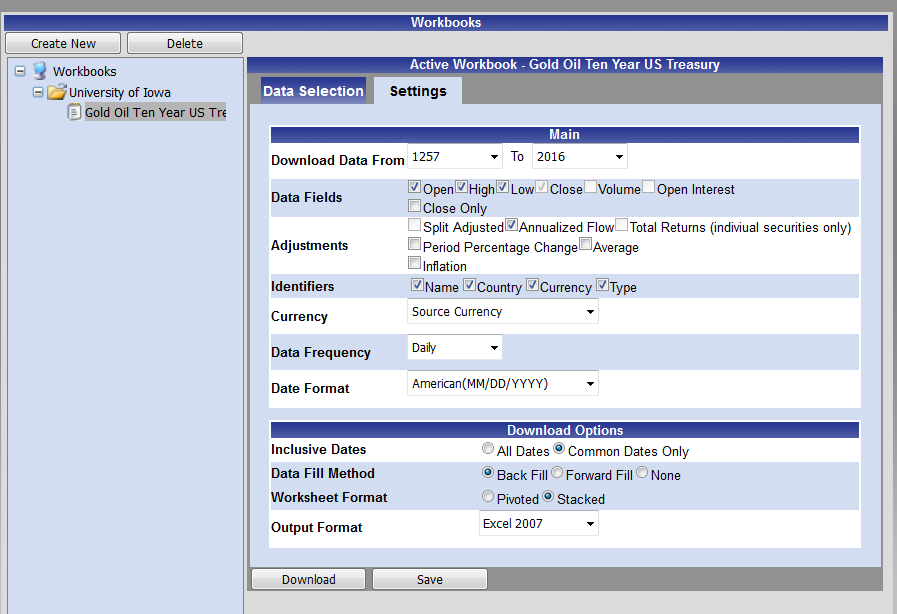Click the Workbooks root computer icon
The width and height of the screenshot is (897, 614).
coord(40,71)
